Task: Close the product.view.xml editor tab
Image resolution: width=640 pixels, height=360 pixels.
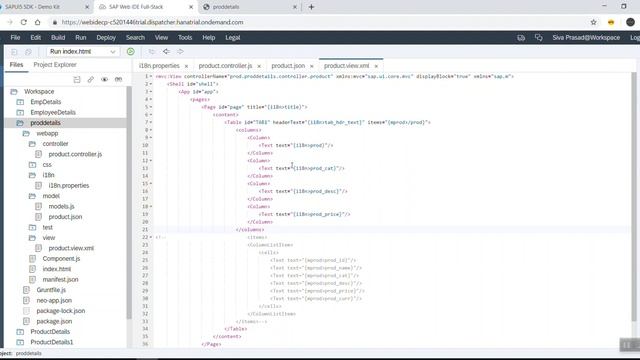Action: coord(376,66)
